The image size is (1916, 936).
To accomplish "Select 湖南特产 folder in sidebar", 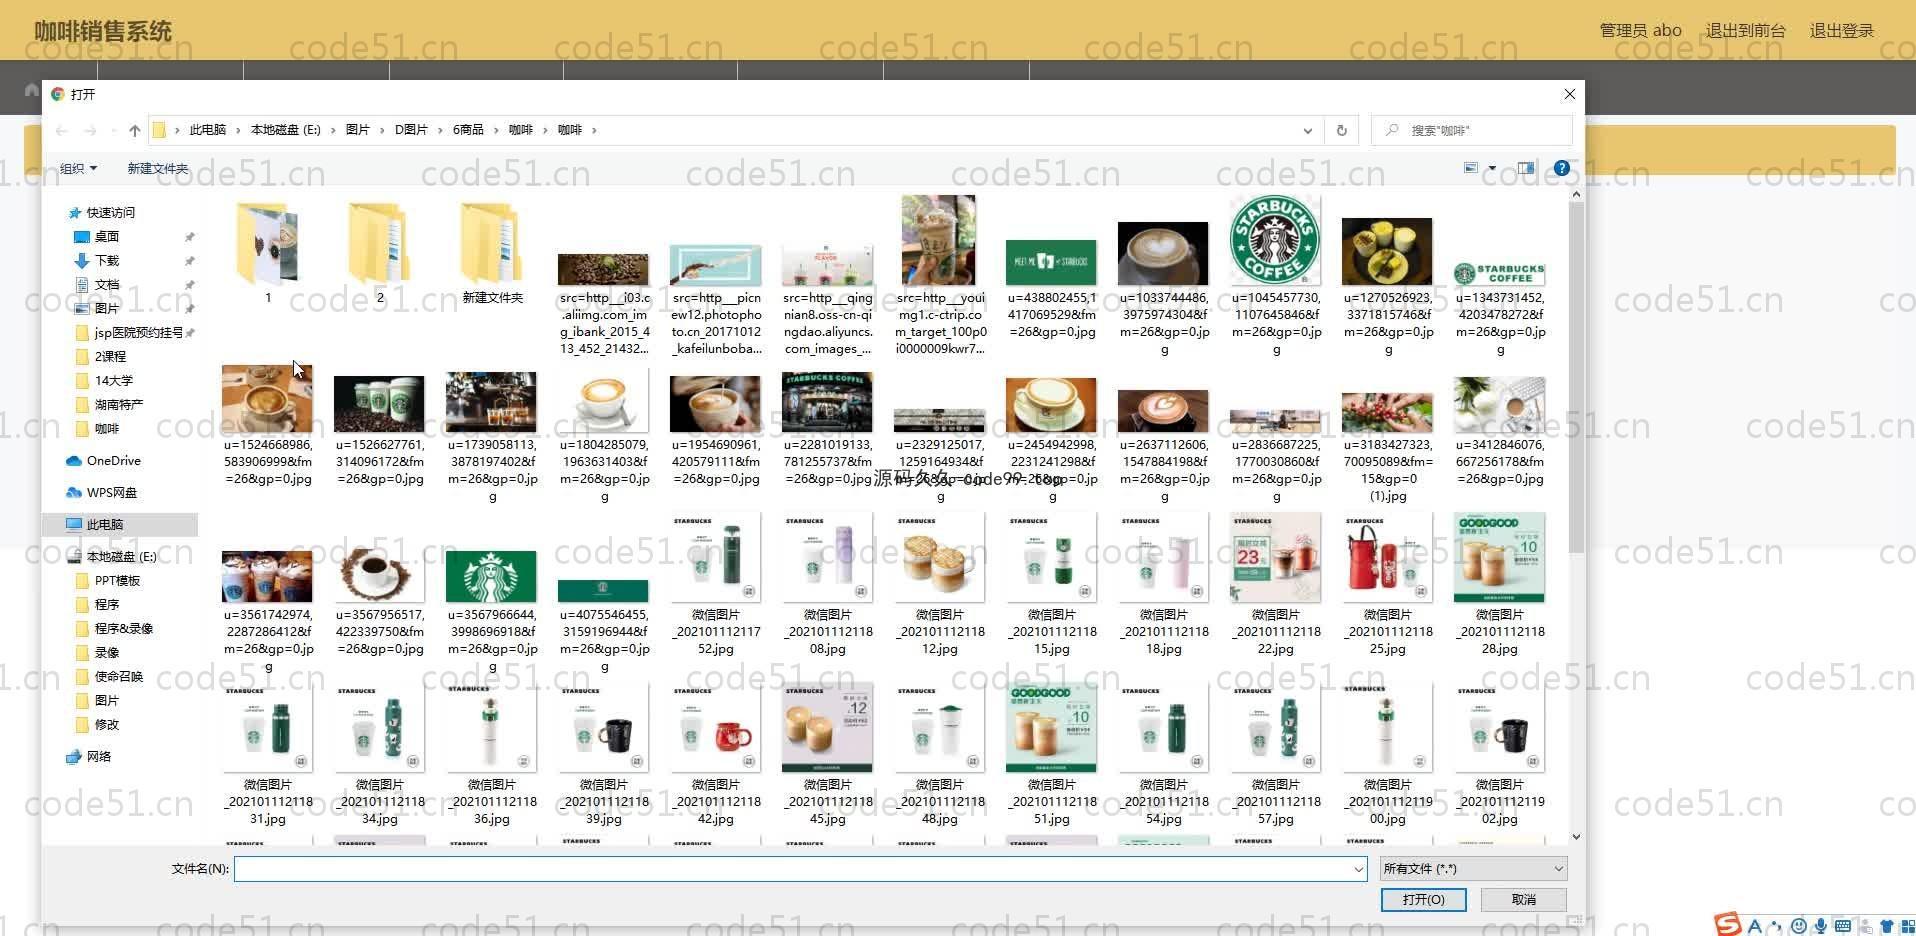I will [119, 405].
